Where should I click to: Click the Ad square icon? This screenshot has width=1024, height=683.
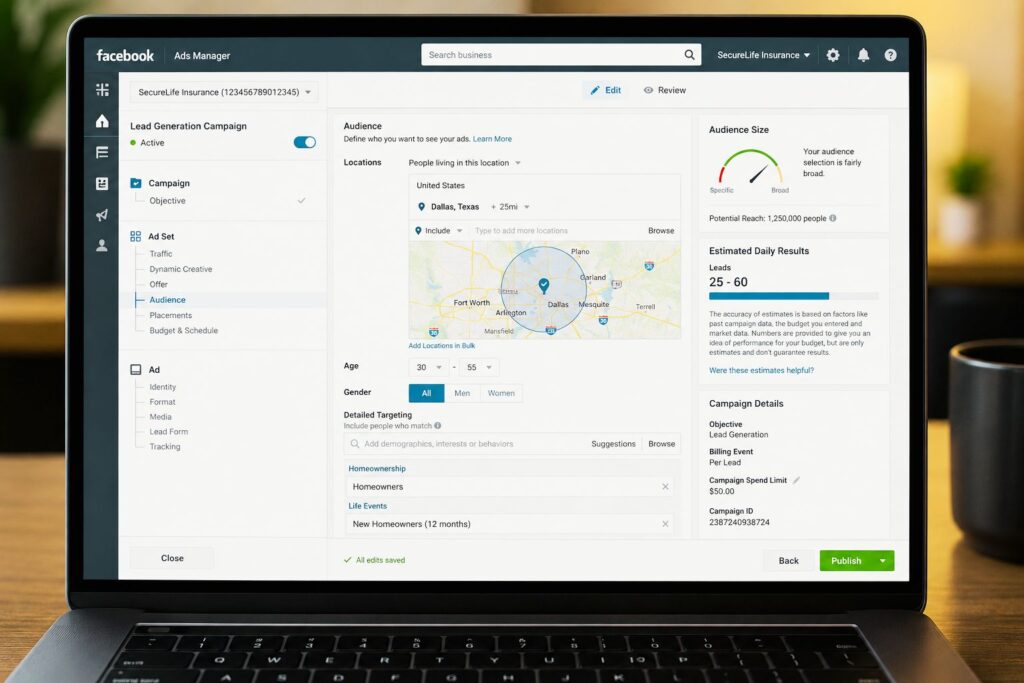click(136, 370)
